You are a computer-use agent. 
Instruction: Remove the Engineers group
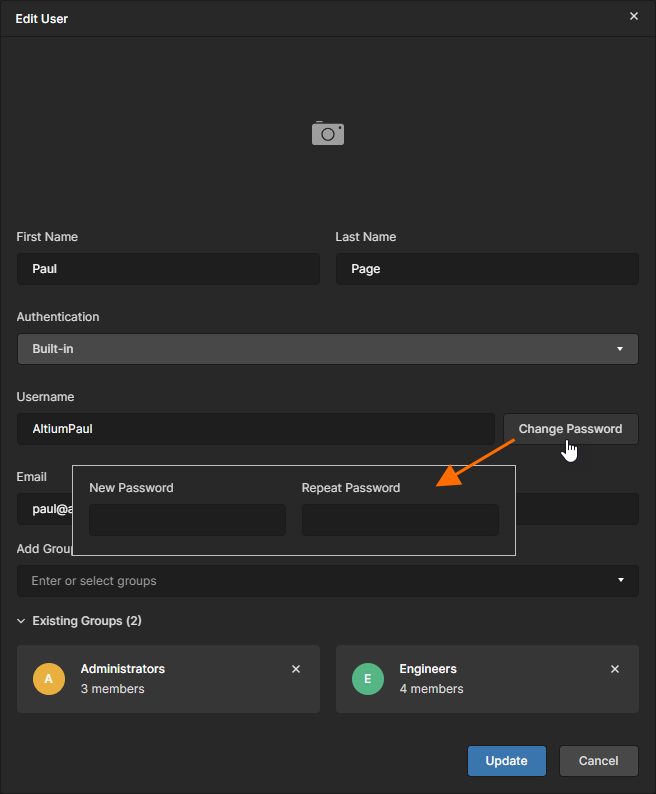tap(615, 669)
